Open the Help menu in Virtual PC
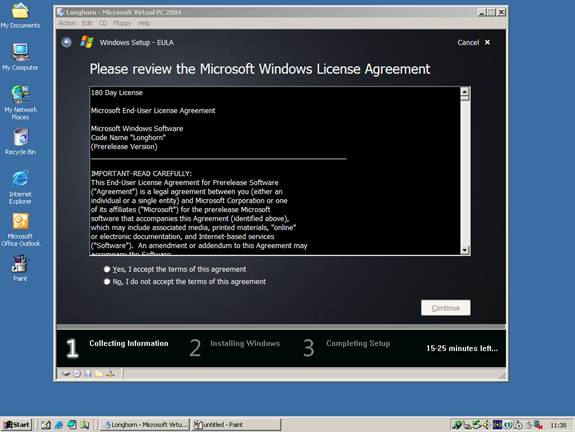Viewport: 575px width, 432px height. pyautogui.click(x=144, y=23)
